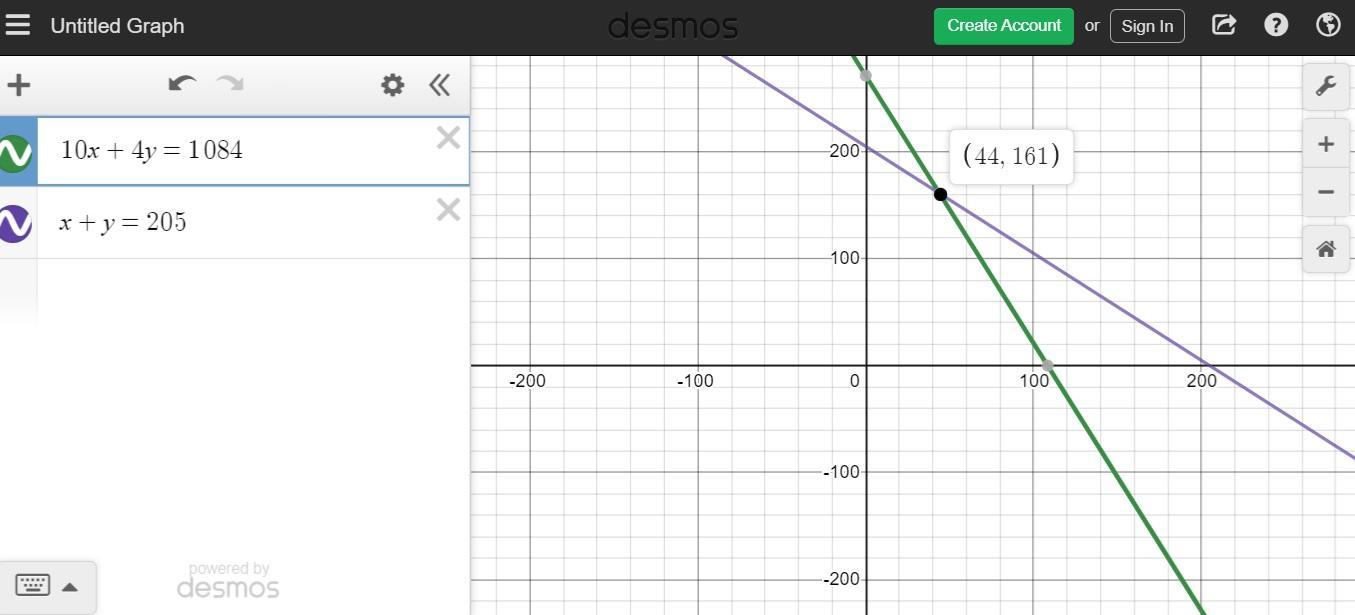Add a new expression item
1355x615 pixels.
tap(19, 85)
